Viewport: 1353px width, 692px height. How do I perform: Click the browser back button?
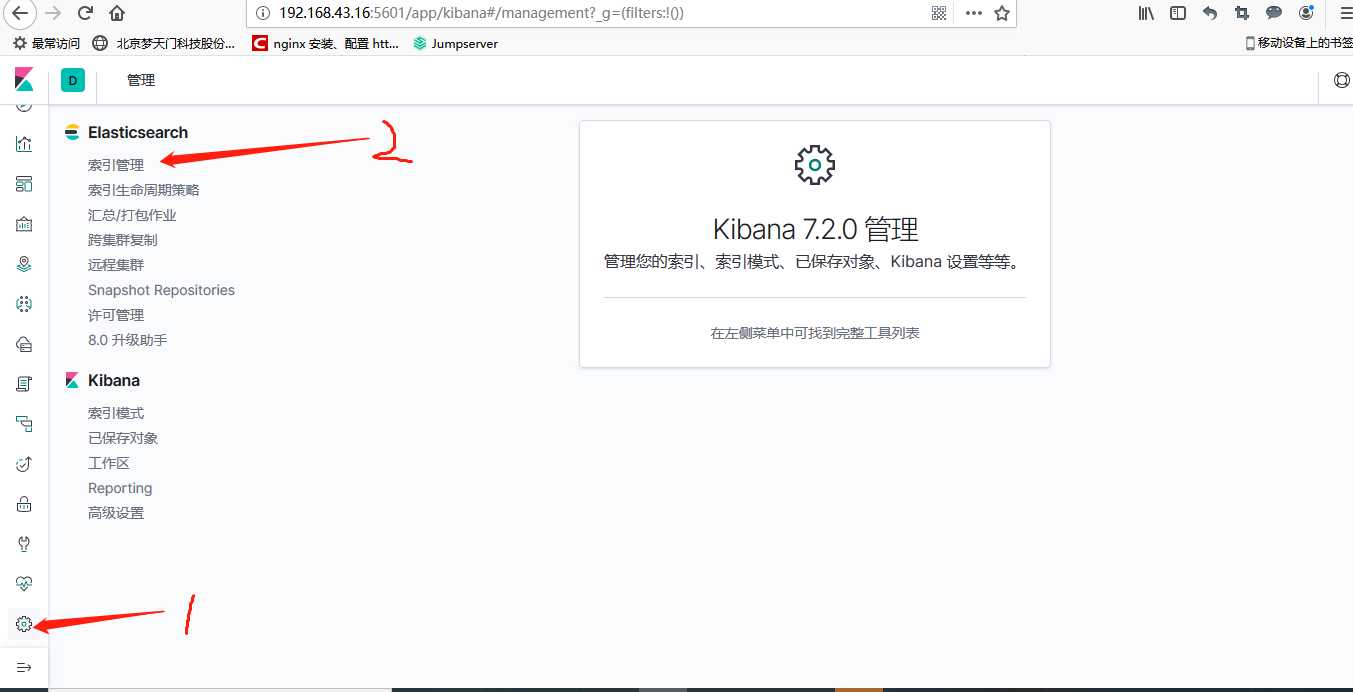point(21,13)
